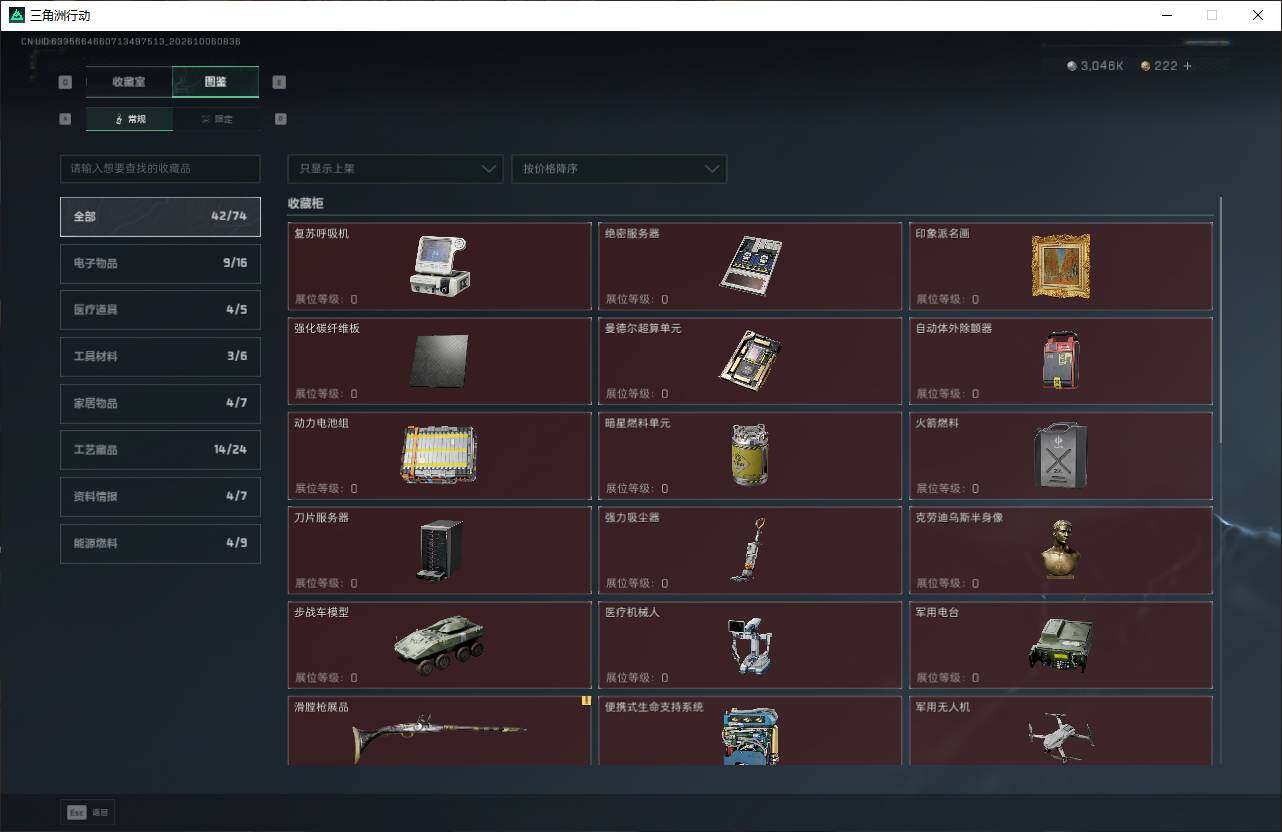Switch to the 图鉴 tab
Screen dimensions: 1282x832
(216, 82)
